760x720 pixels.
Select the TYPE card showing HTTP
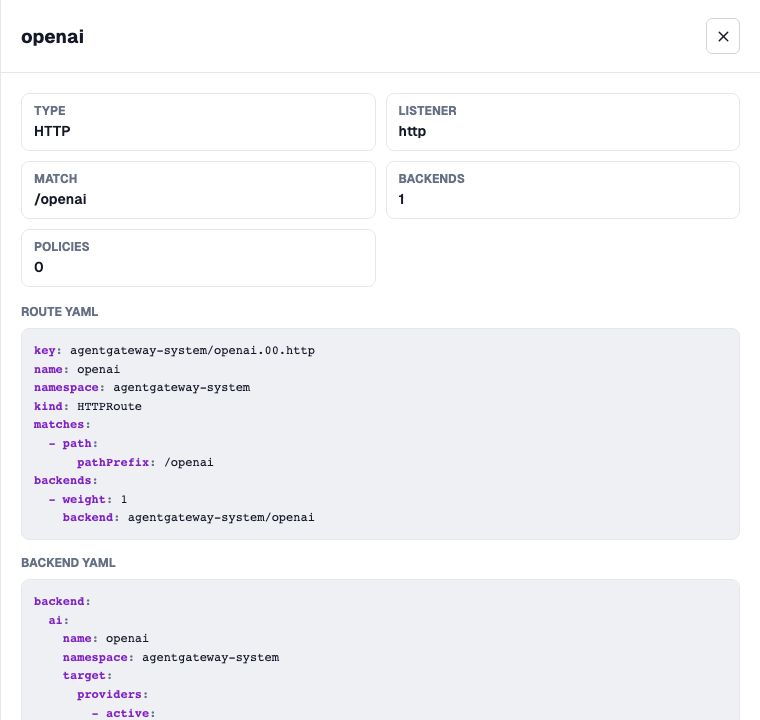tap(198, 122)
